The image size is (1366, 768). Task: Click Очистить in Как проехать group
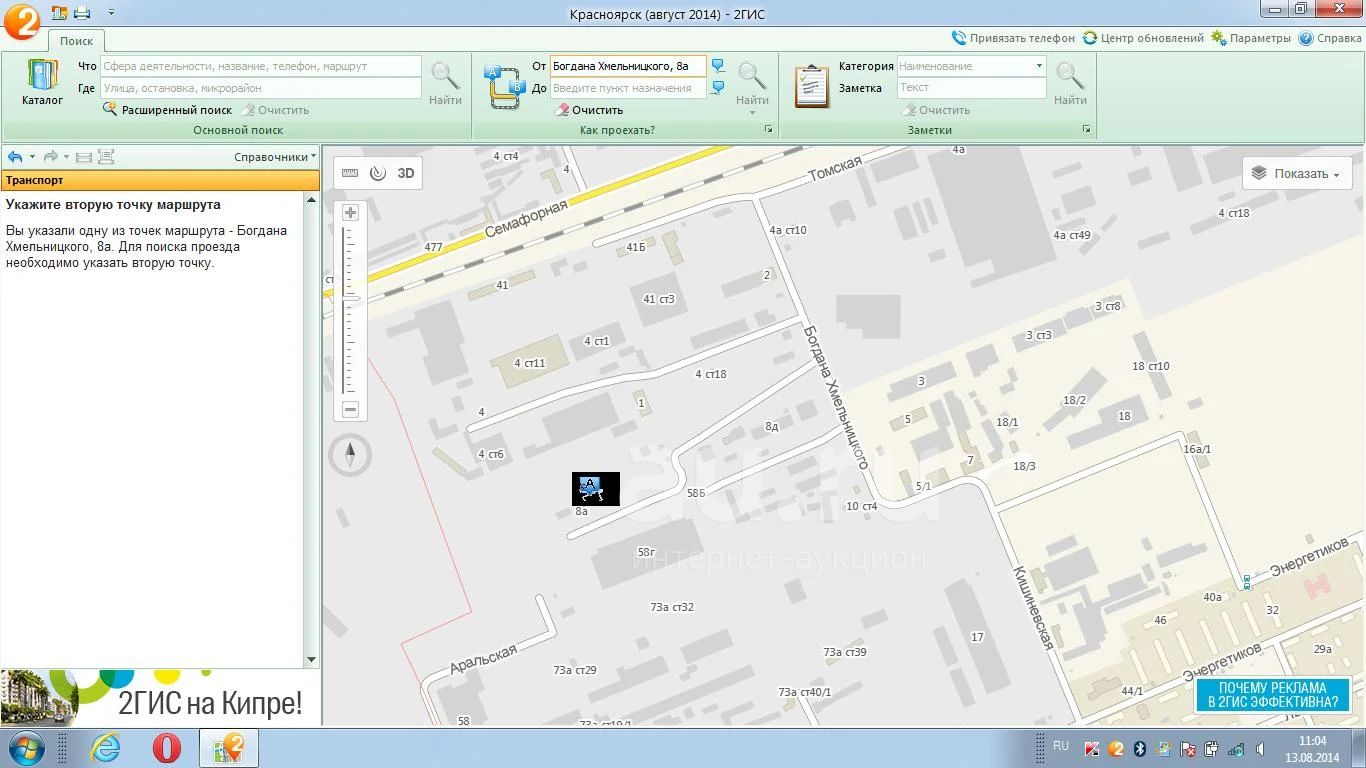[x=590, y=110]
